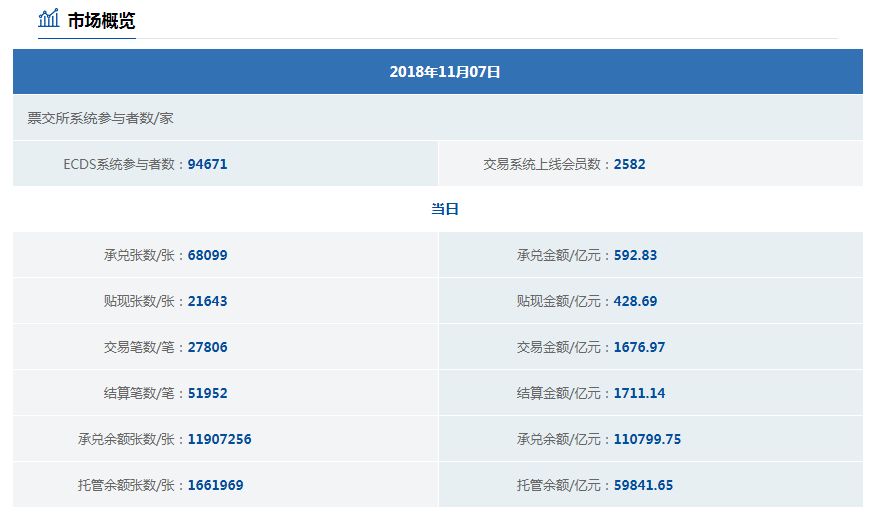This screenshot has height=513, width=877.
Task: Select transaction count value 27806
Action: pyautogui.click(x=208, y=347)
